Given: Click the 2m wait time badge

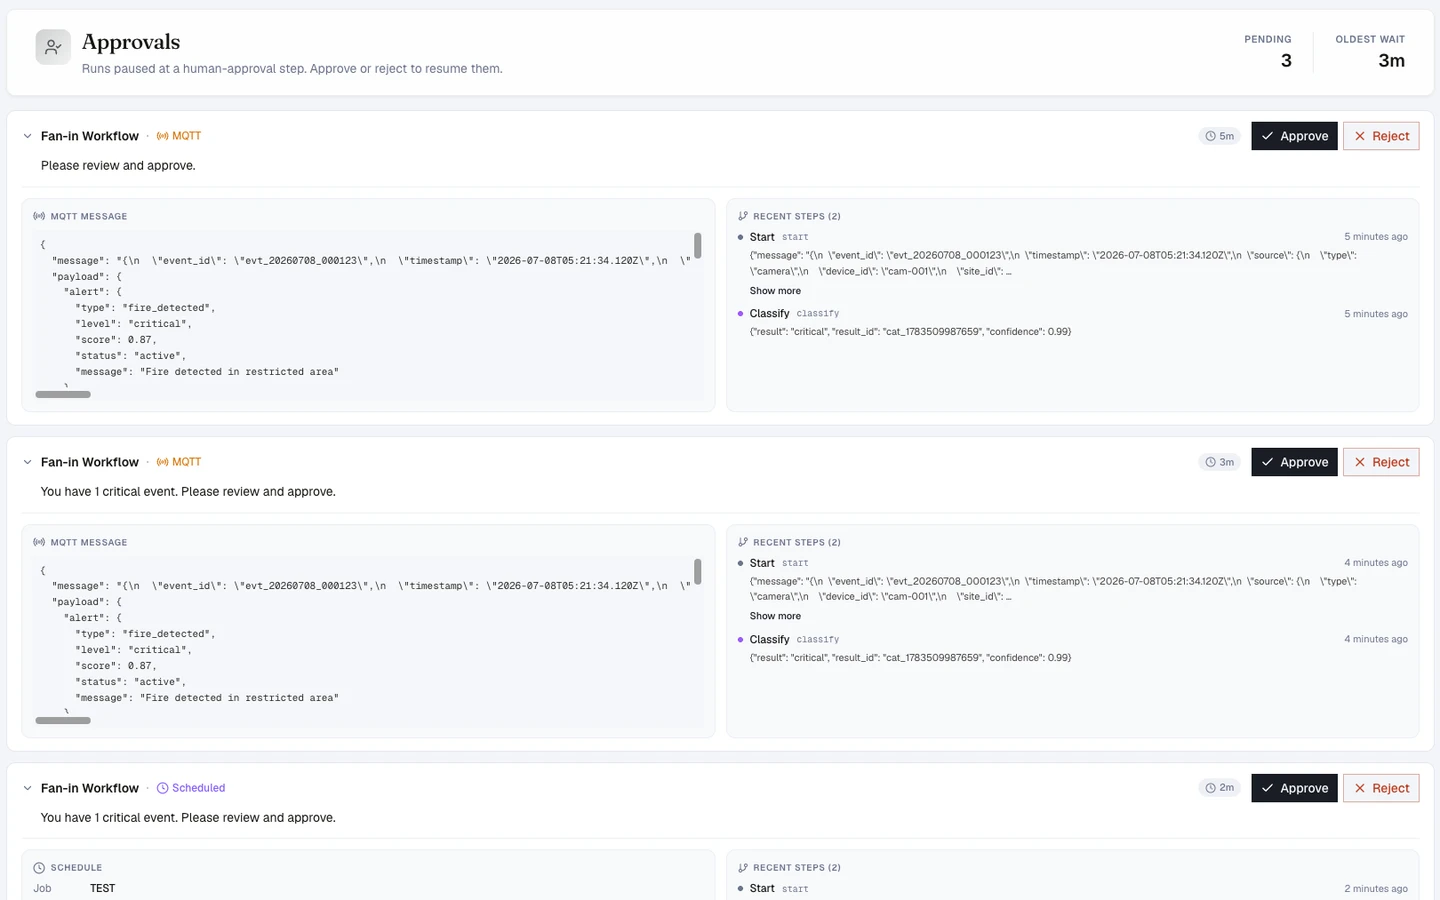Looking at the screenshot, I should tap(1219, 788).
